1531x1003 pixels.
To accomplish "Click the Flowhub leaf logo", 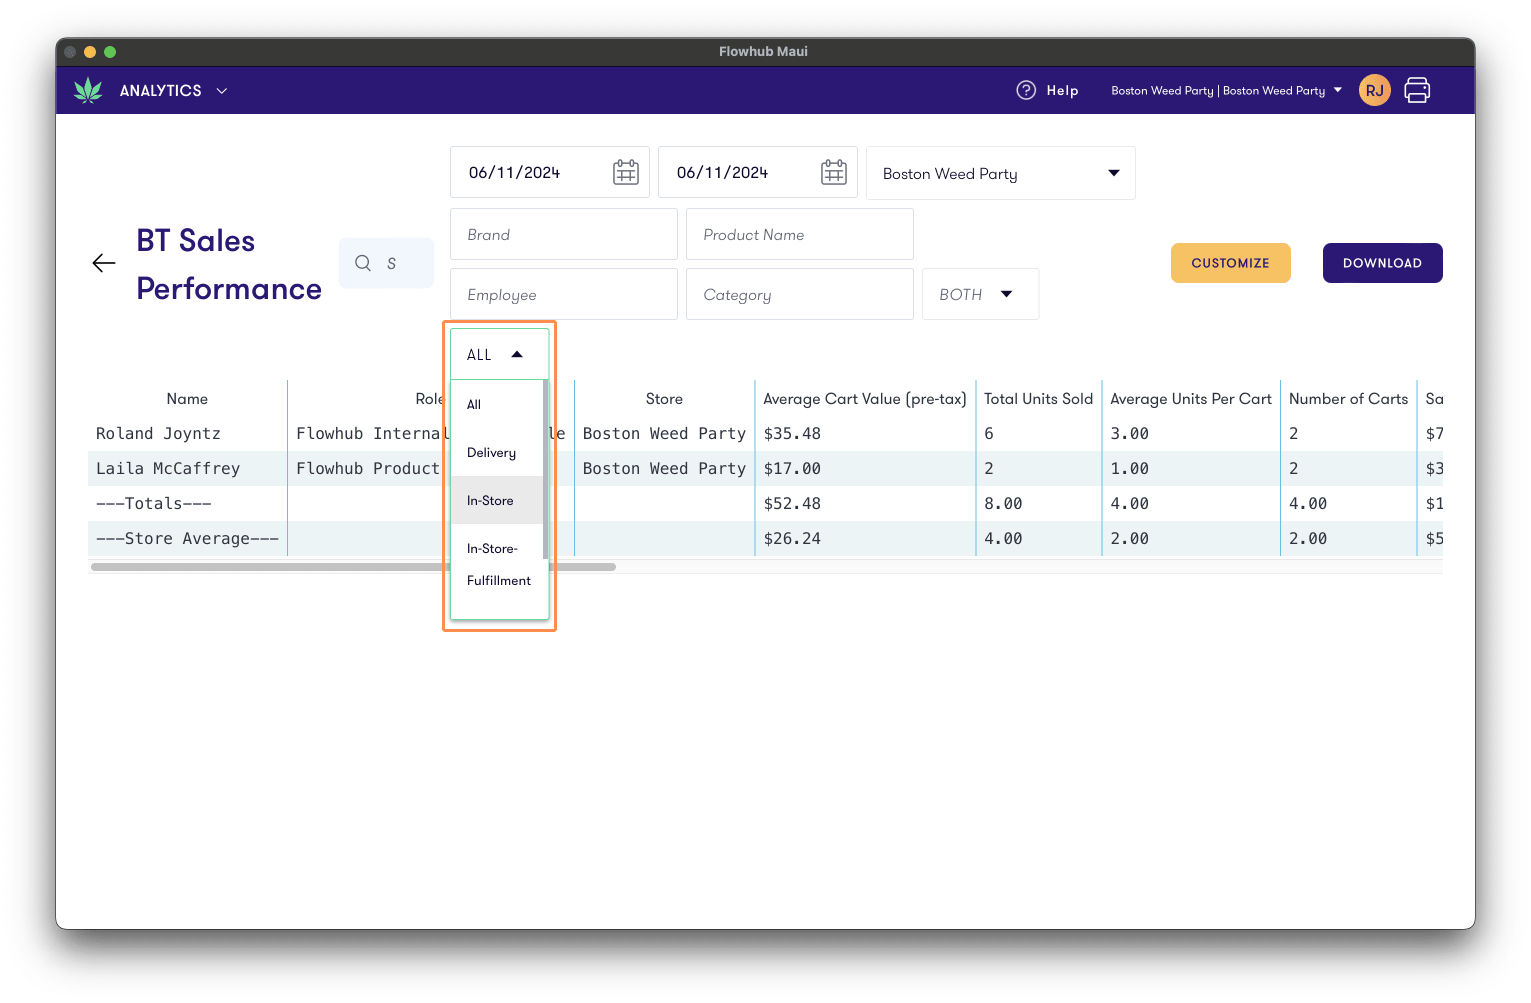I will coord(89,90).
